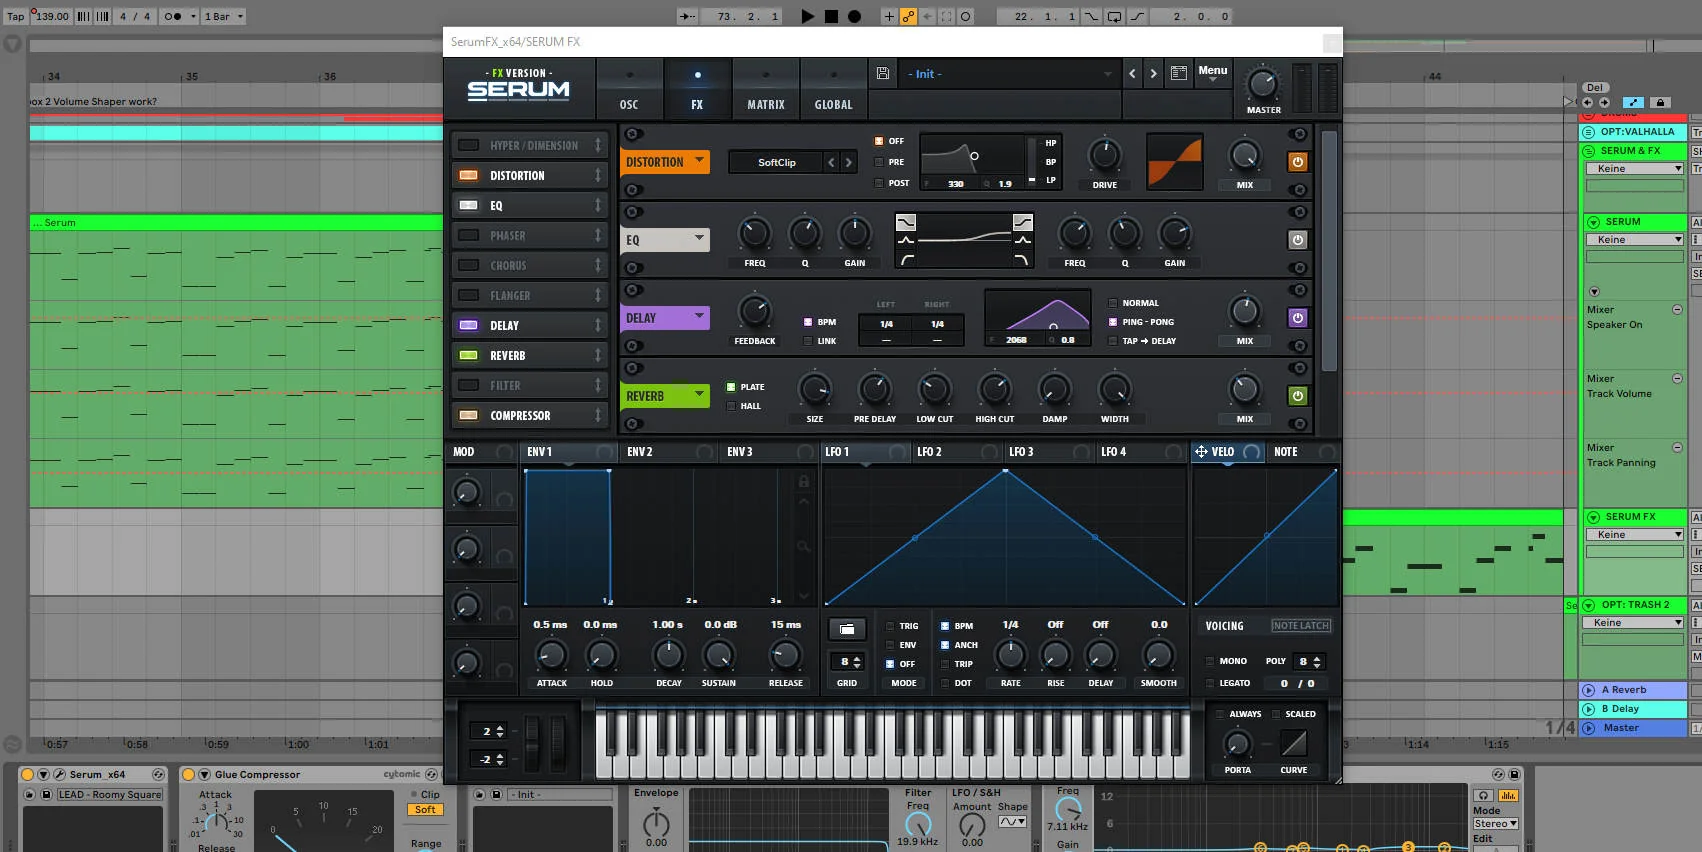Toggle Ableton loop switch icon
This screenshot has width=1702, height=852.
[x=1114, y=16]
